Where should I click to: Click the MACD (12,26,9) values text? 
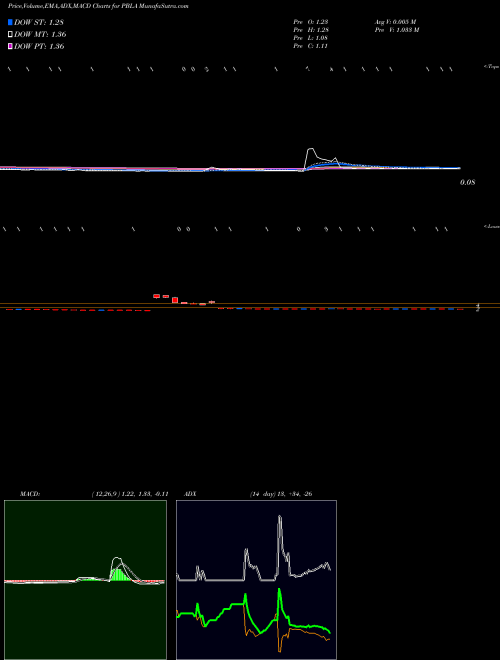click(130, 494)
